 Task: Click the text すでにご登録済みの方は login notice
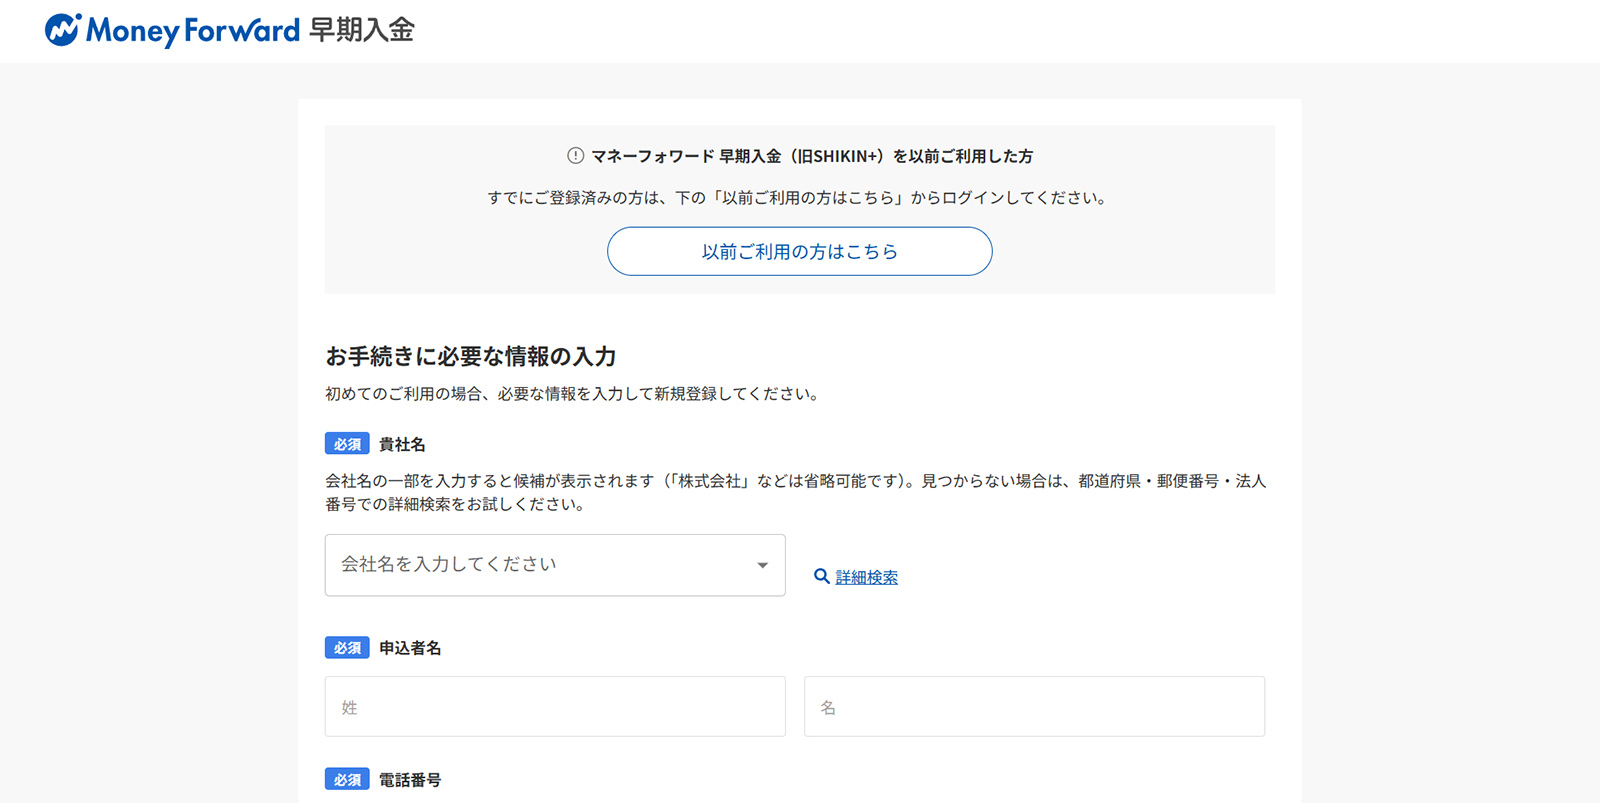799,198
